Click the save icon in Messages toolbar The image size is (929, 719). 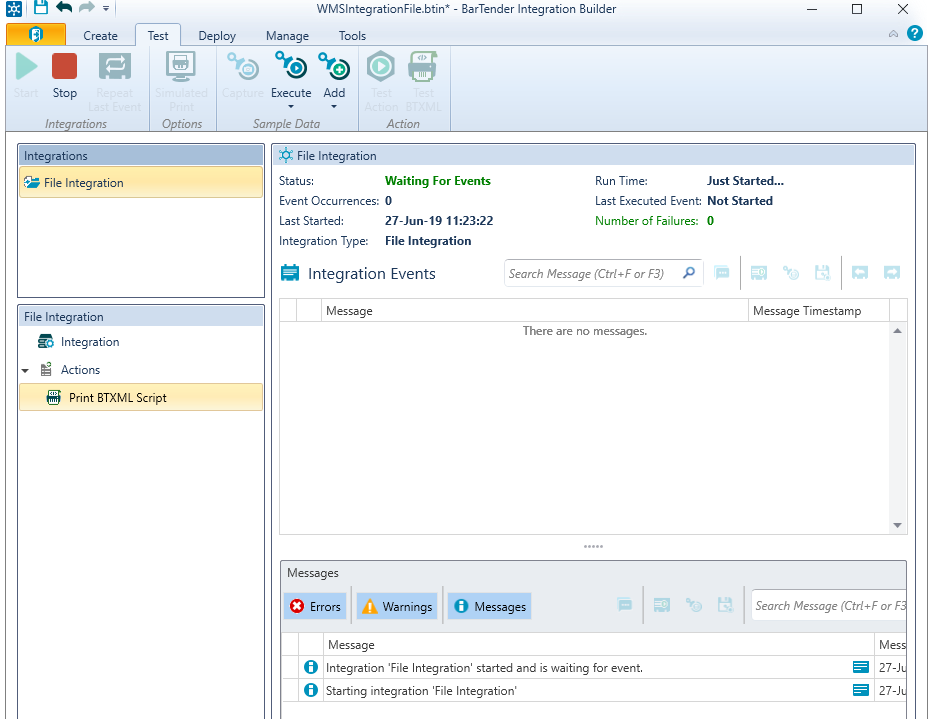[725, 605]
